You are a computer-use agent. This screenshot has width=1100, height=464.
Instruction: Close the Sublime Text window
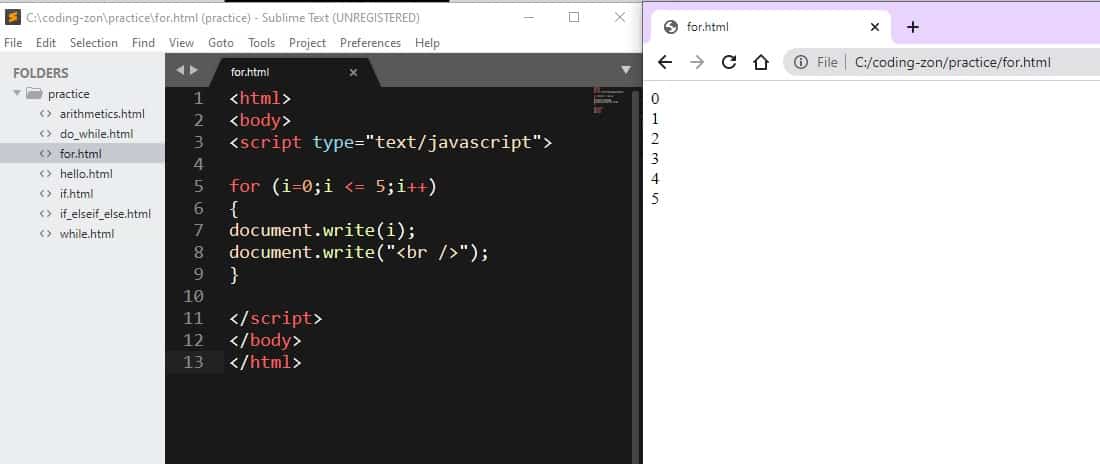pos(619,17)
